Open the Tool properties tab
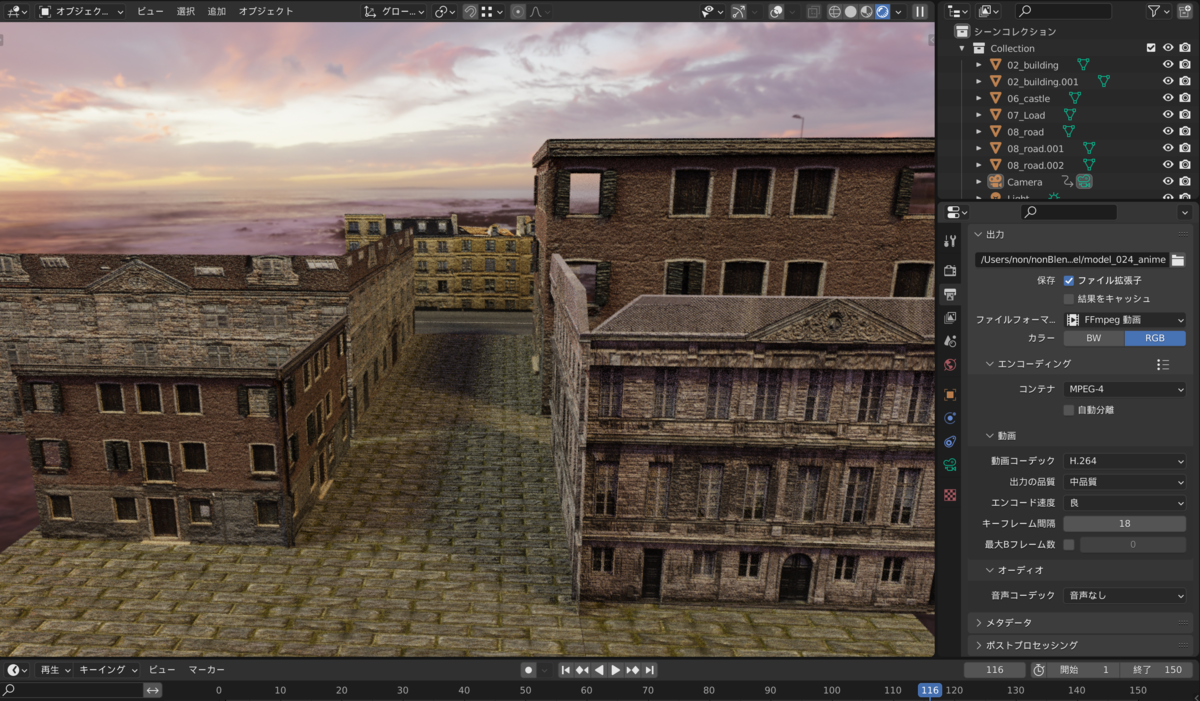Image resolution: width=1200 pixels, height=701 pixels. [x=950, y=242]
